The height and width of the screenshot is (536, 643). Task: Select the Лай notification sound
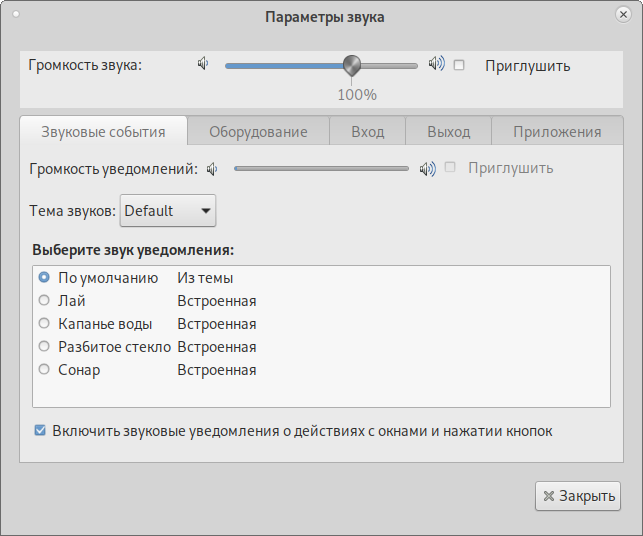(44, 300)
